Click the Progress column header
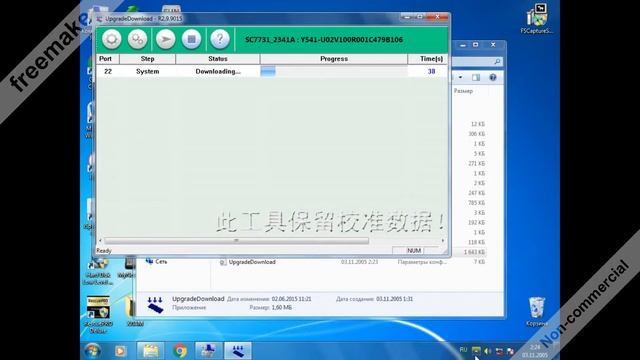Viewport: 640px width, 360px height. (333, 59)
